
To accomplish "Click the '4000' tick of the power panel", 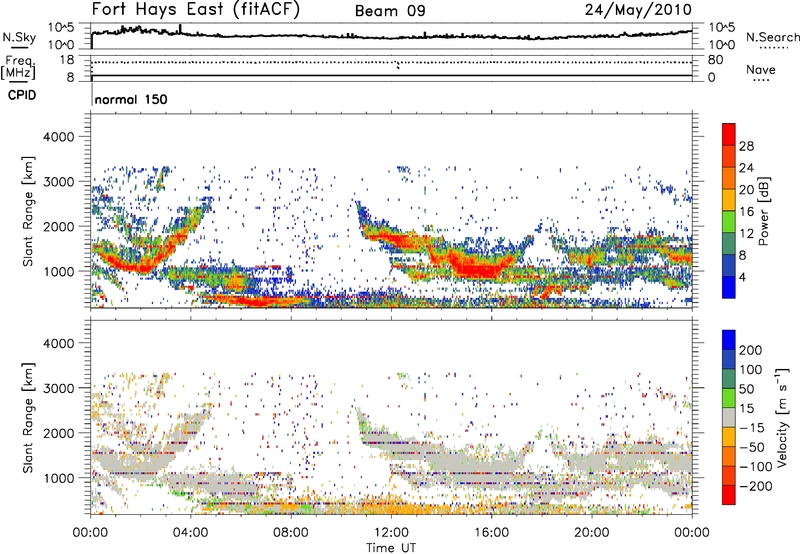I will (59, 137).
